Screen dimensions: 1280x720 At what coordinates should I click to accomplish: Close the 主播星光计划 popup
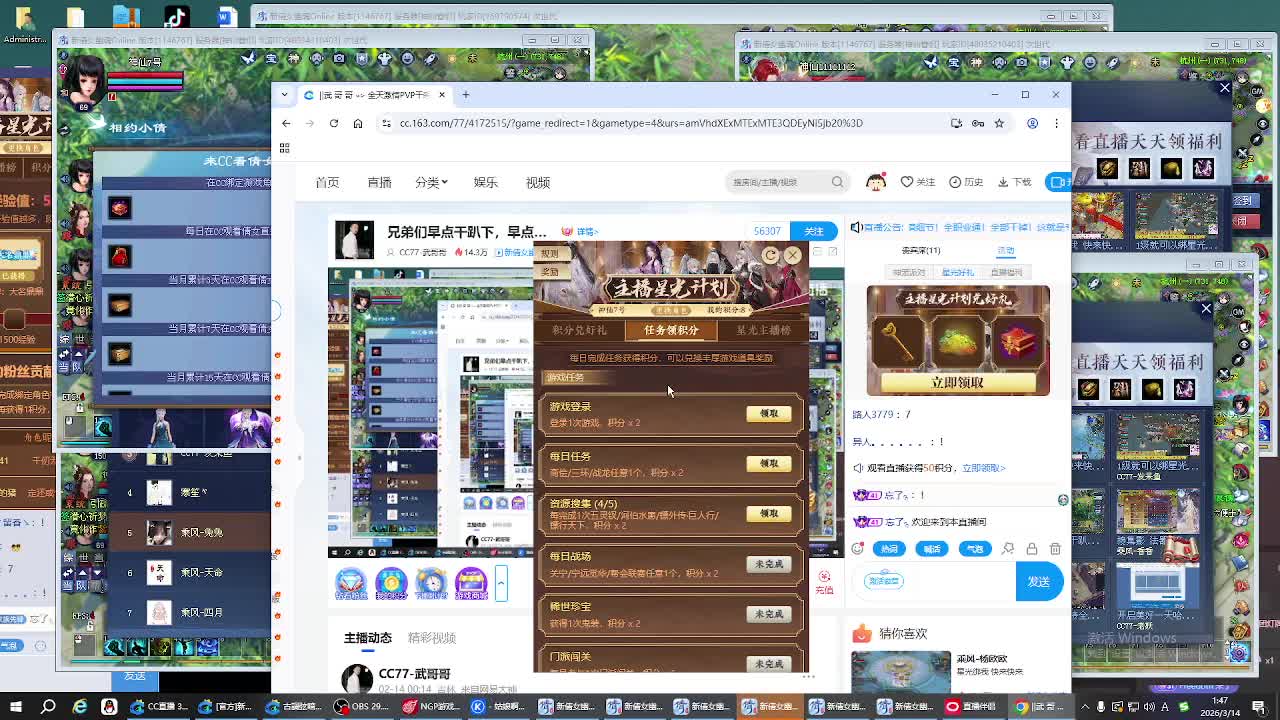(x=792, y=255)
